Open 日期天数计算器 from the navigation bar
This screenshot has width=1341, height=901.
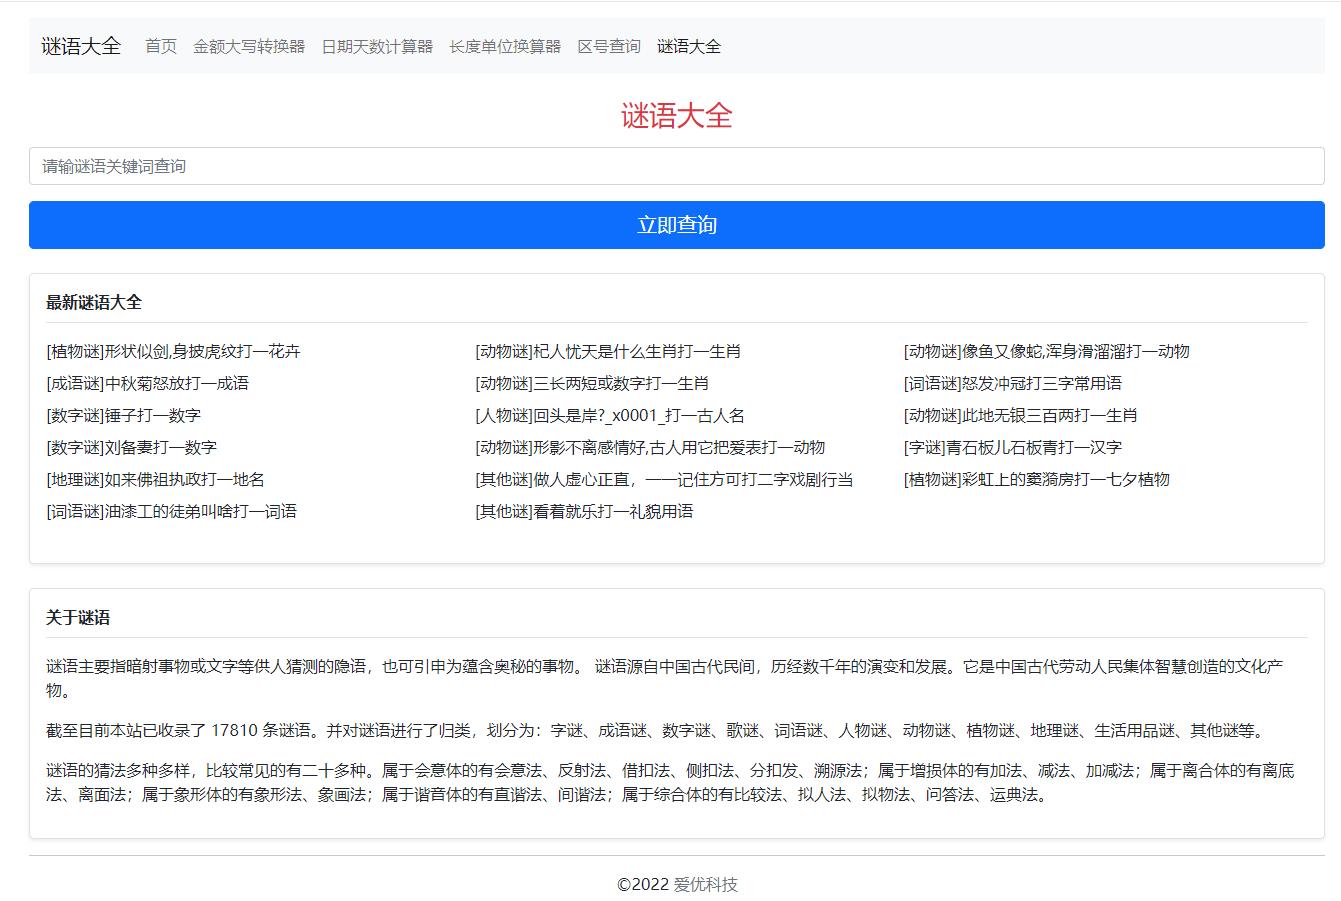point(377,46)
